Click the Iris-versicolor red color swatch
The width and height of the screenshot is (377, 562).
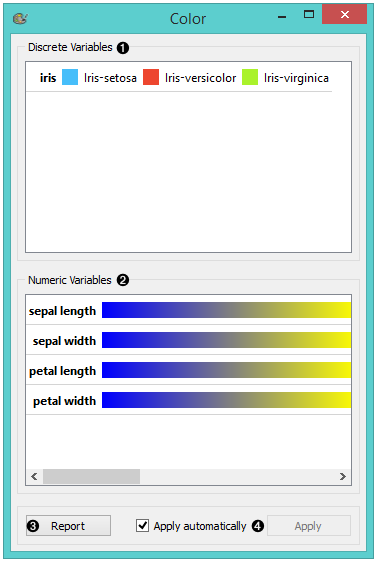click(x=151, y=77)
